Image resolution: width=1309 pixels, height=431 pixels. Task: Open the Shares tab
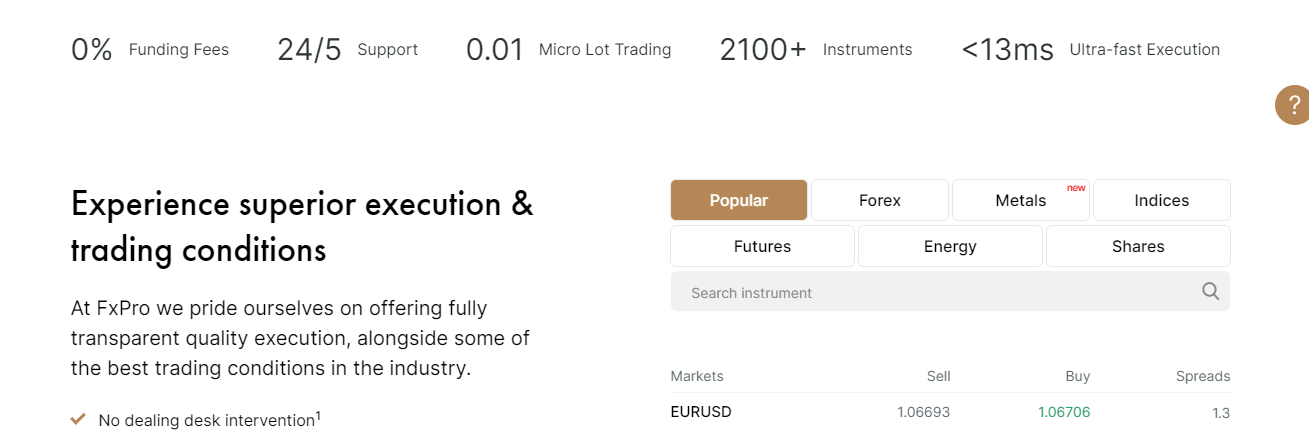[x=1138, y=246]
